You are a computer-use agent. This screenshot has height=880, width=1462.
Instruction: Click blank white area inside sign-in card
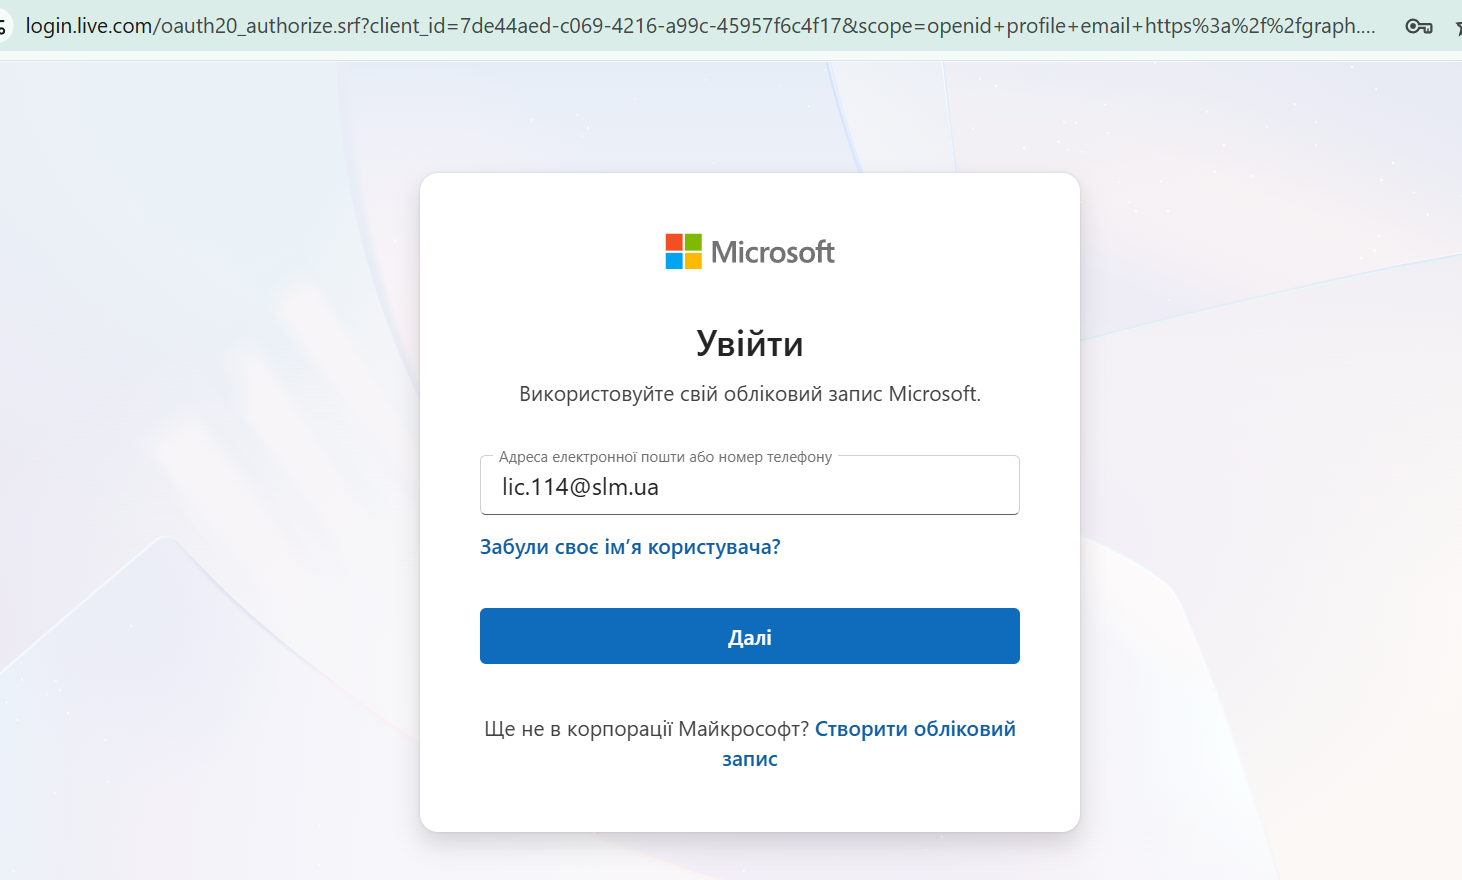pos(750,800)
